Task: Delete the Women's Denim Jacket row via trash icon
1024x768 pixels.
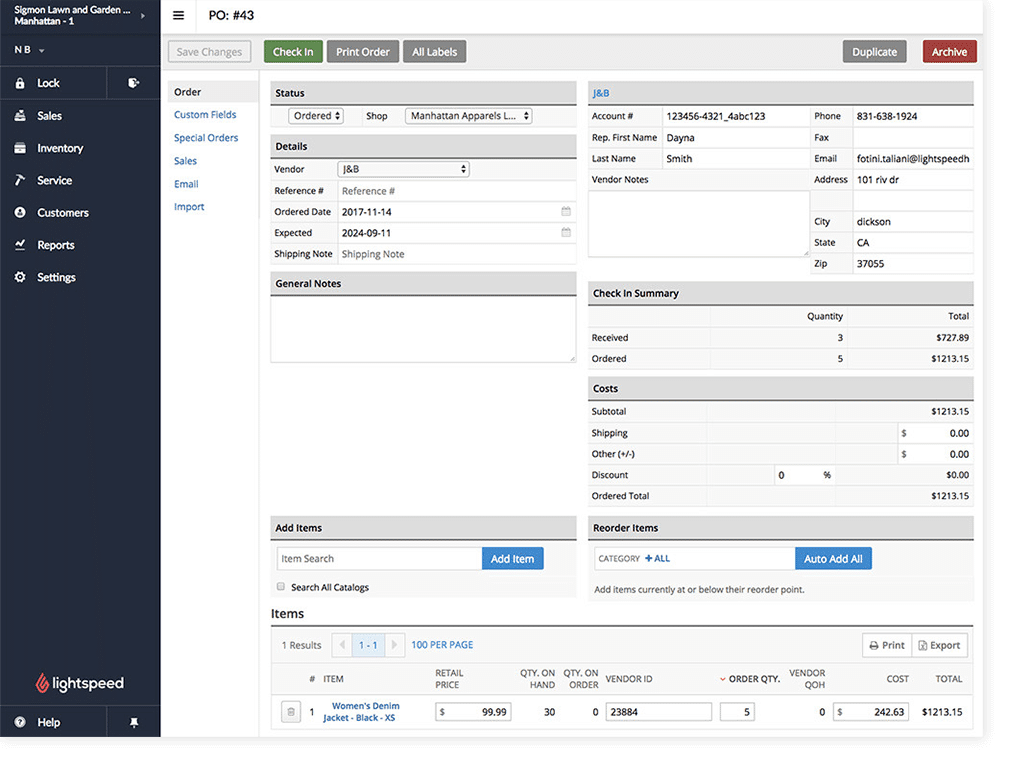Action: pos(291,712)
